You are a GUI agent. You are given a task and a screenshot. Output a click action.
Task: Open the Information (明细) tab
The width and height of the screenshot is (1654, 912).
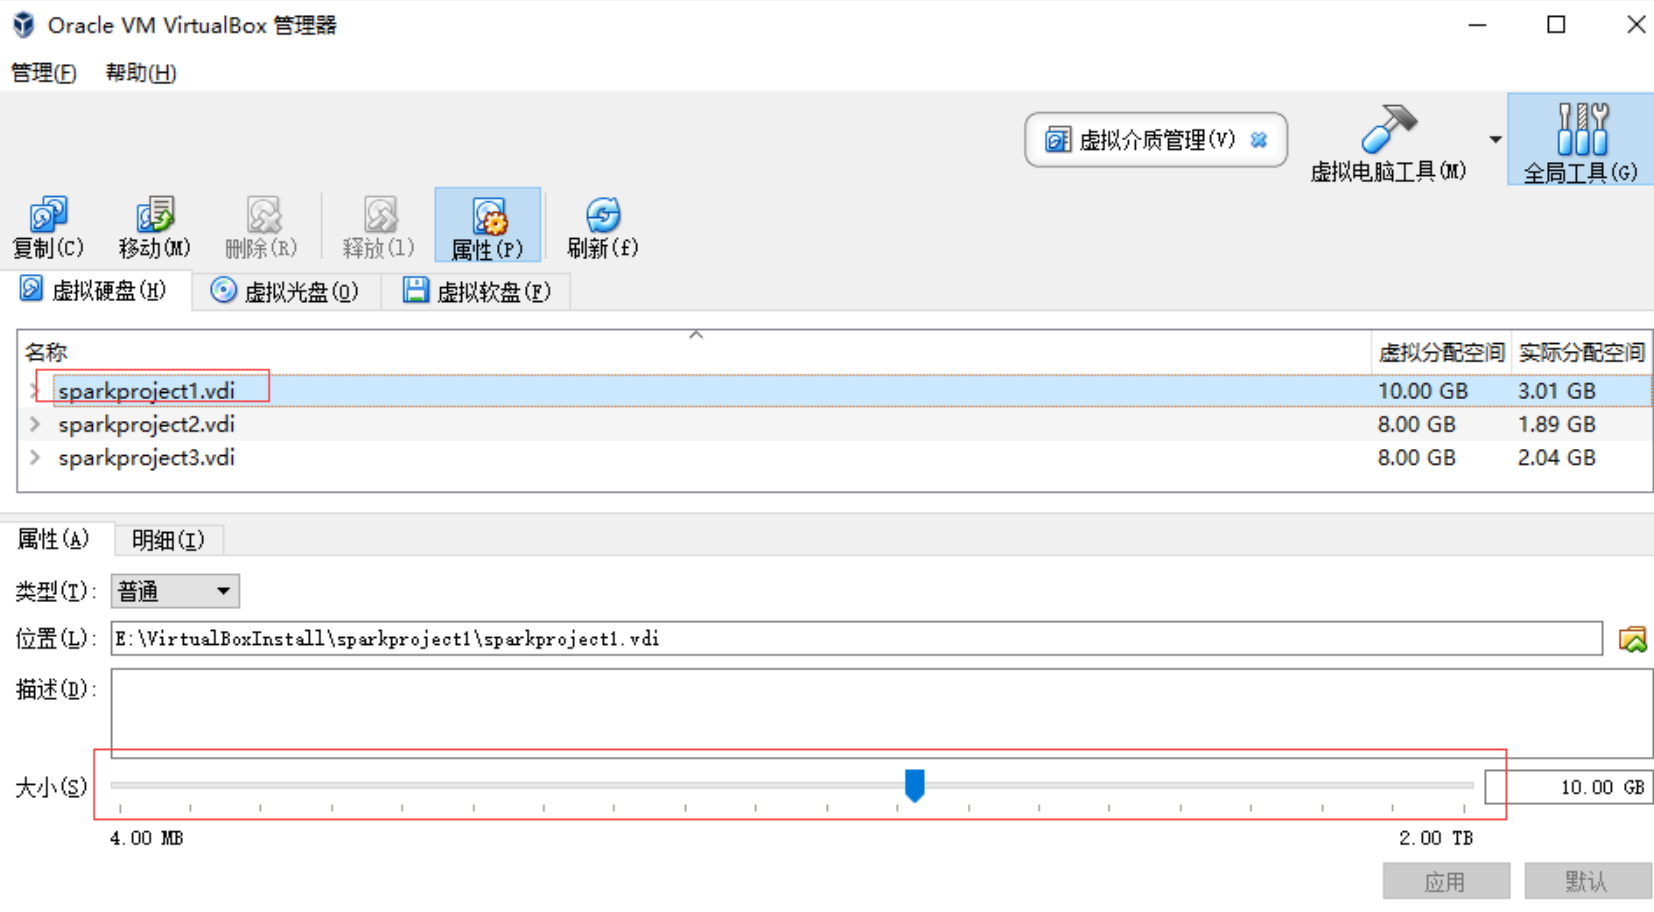coord(168,540)
